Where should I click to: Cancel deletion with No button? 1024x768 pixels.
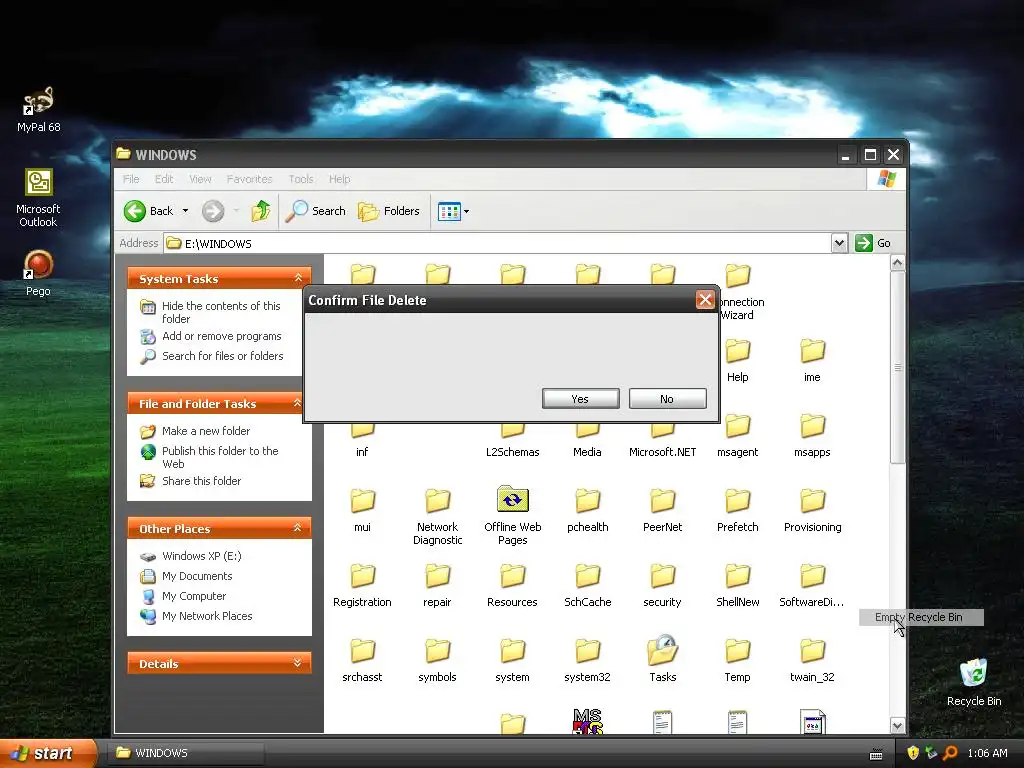tap(667, 398)
